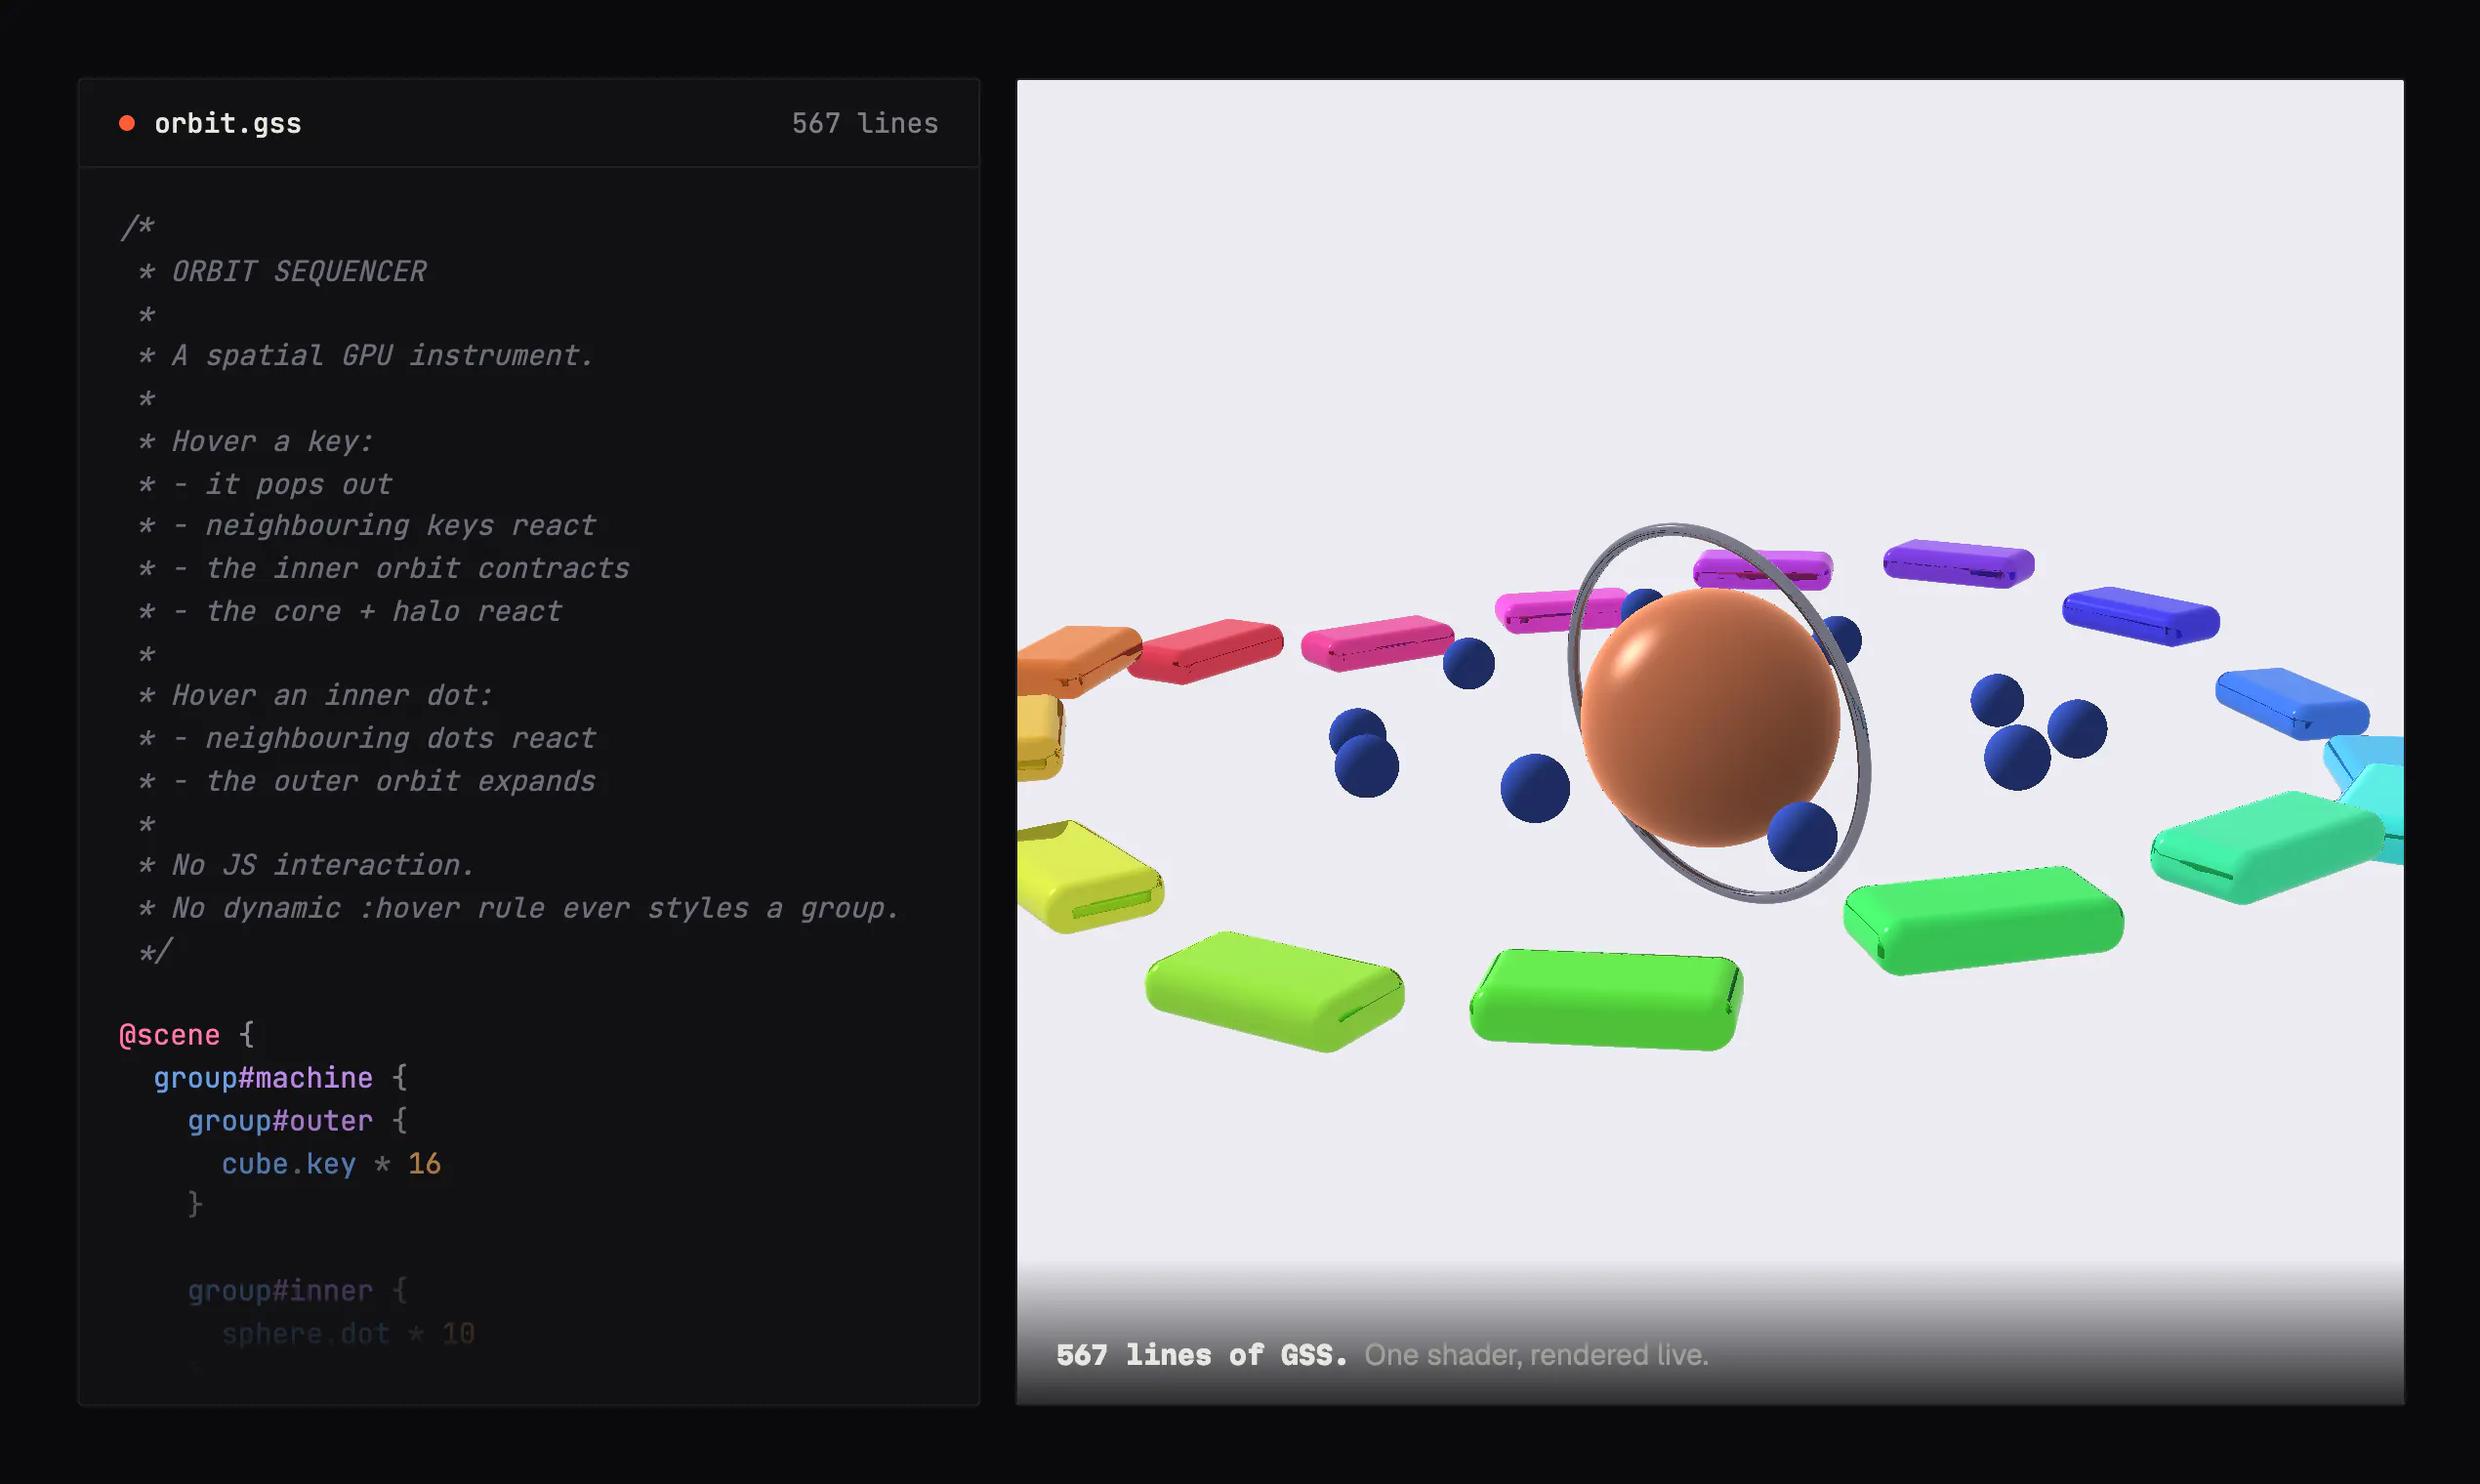Click the 'neighbouring keys react' comment line
Image resolution: width=2480 pixels, height=1484 pixels.
pos(400,525)
